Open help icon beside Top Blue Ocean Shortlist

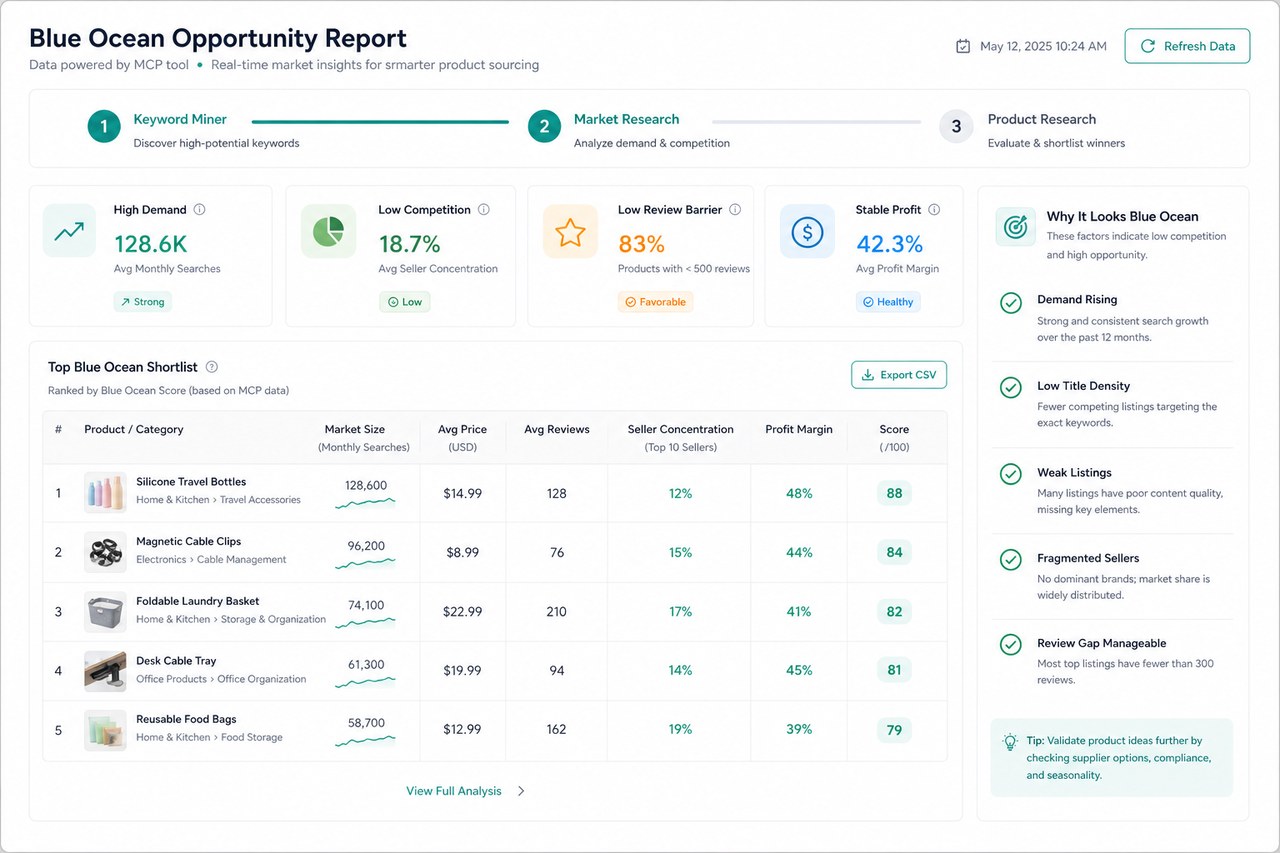(212, 367)
